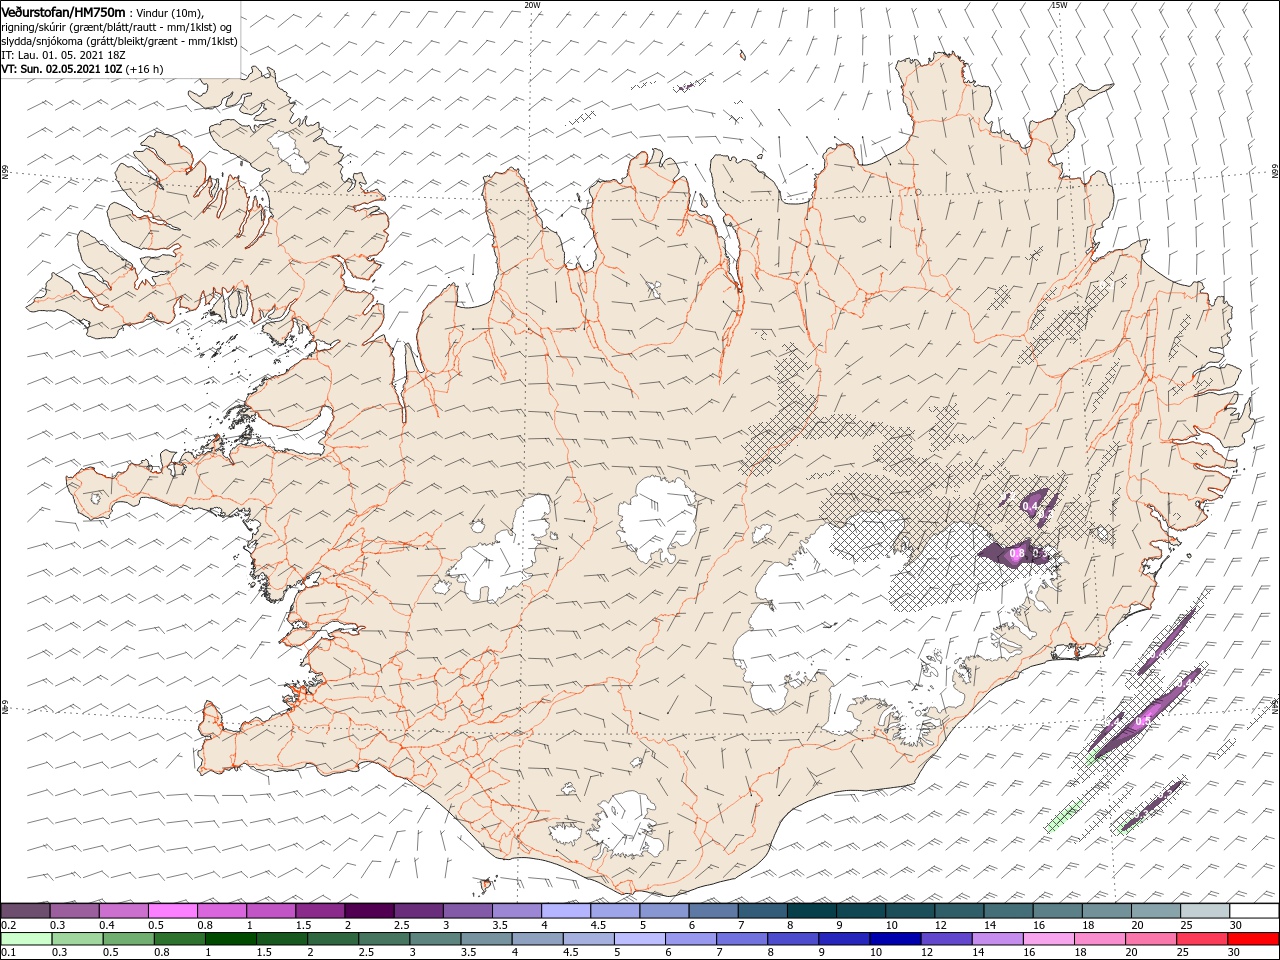
Task: Select the white 30 swatch in upper row
Action: [1254, 910]
